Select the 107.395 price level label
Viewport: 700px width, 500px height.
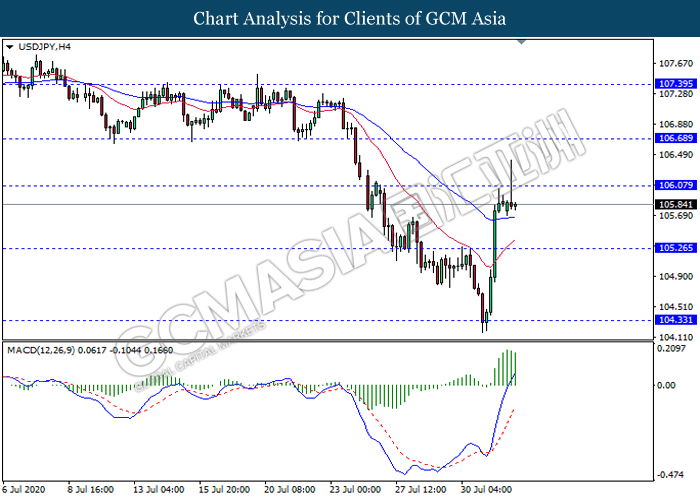pyautogui.click(x=676, y=83)
